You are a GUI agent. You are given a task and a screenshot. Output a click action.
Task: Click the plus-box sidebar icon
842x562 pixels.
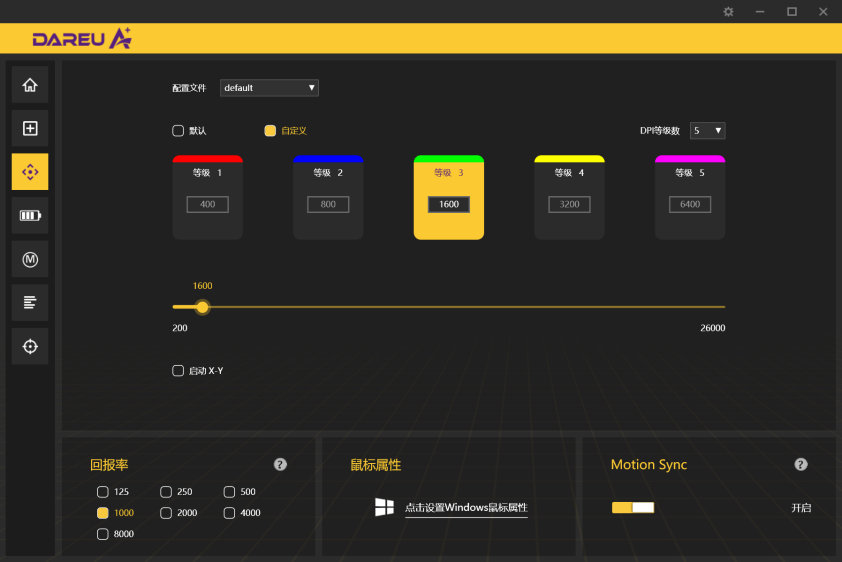point(30,128)
